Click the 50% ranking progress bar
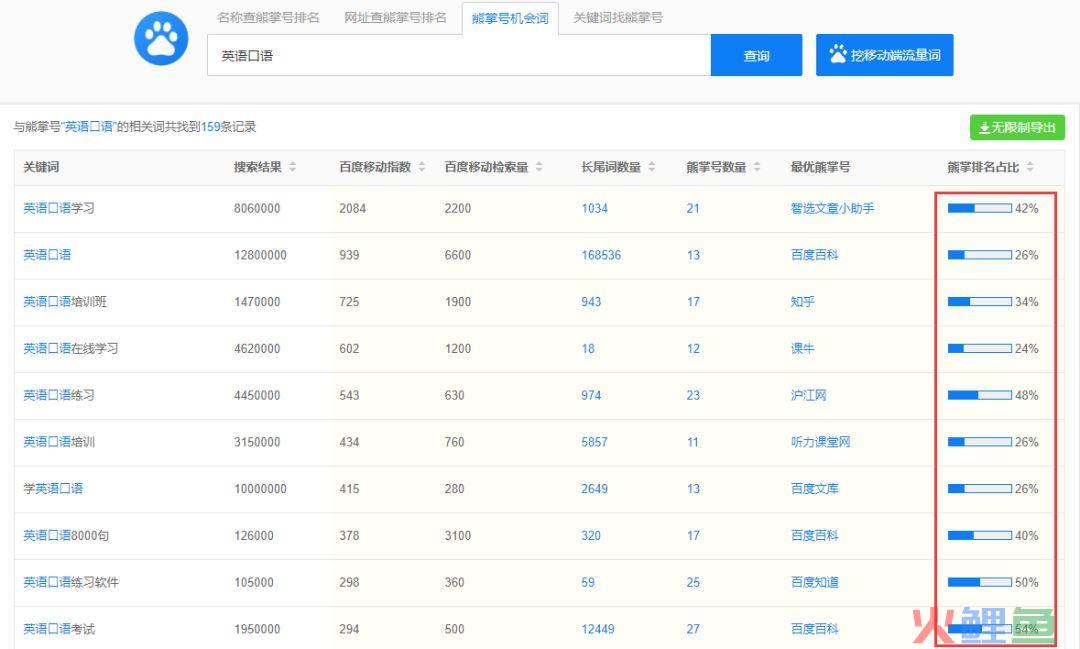Screen dimensions: 1080x649 [979, 582]
